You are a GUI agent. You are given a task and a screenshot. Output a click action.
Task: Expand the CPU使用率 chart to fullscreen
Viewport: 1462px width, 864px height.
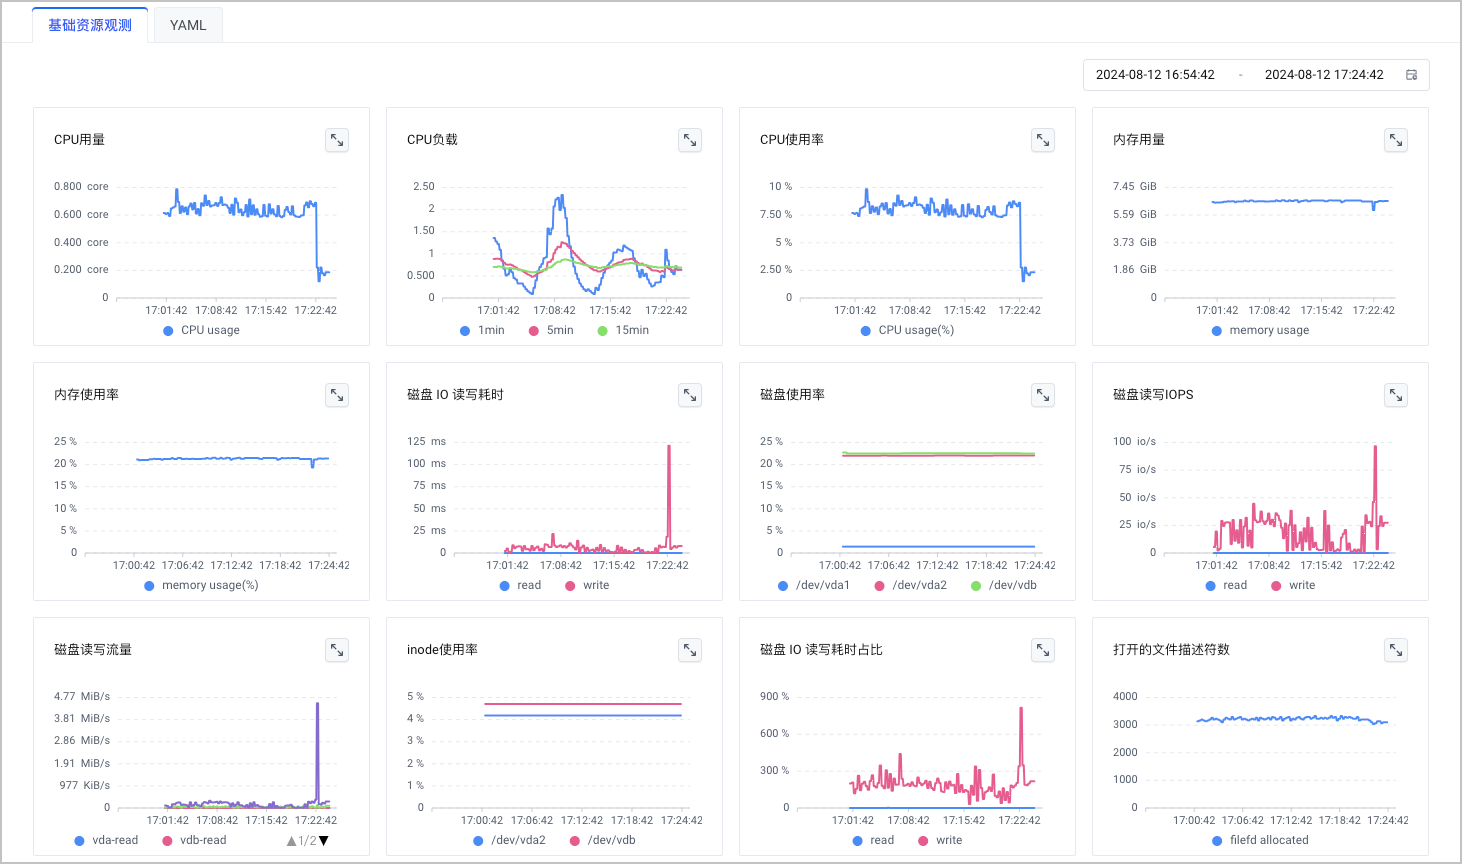pos(1043,141)
